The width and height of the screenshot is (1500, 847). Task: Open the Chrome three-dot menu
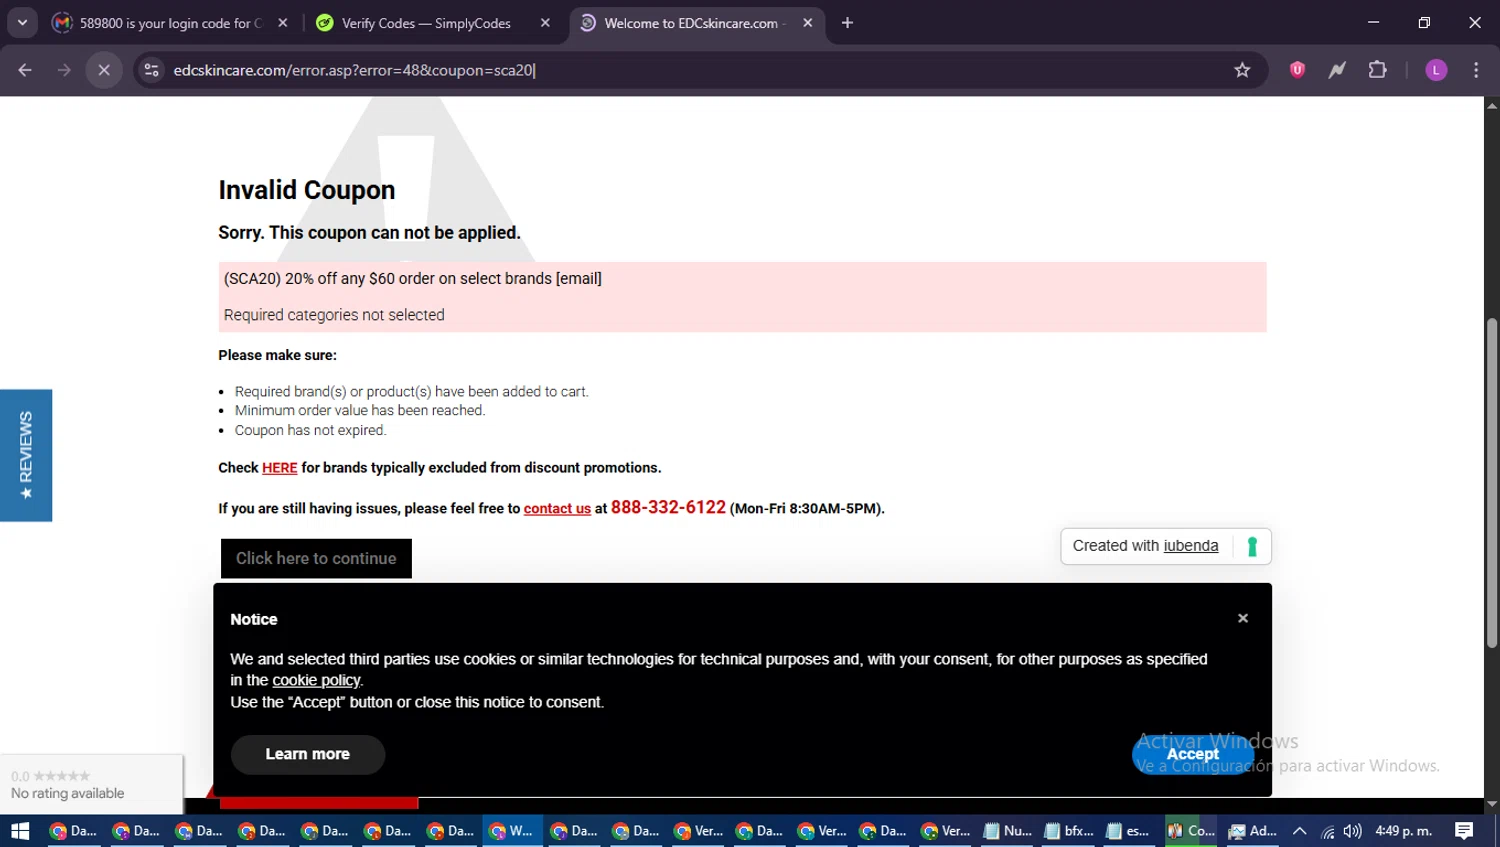point(1476,70)
